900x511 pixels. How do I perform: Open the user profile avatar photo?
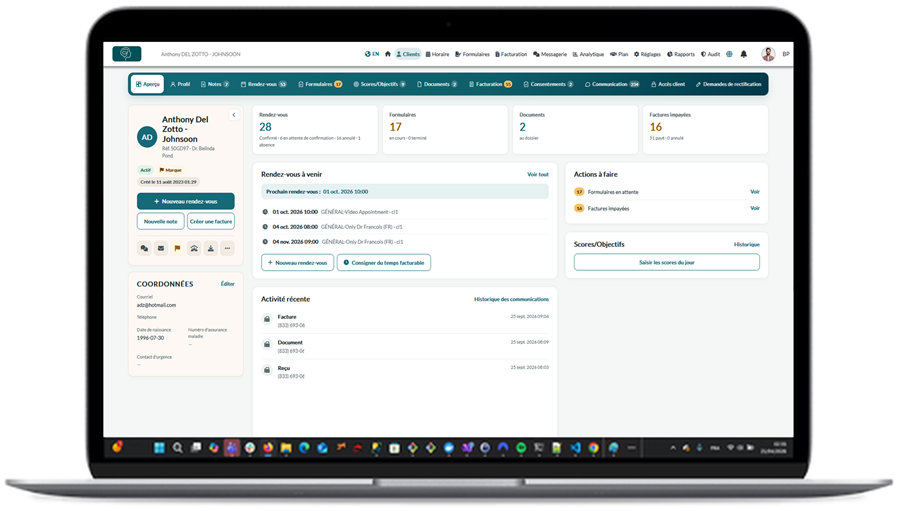(768, 54)
